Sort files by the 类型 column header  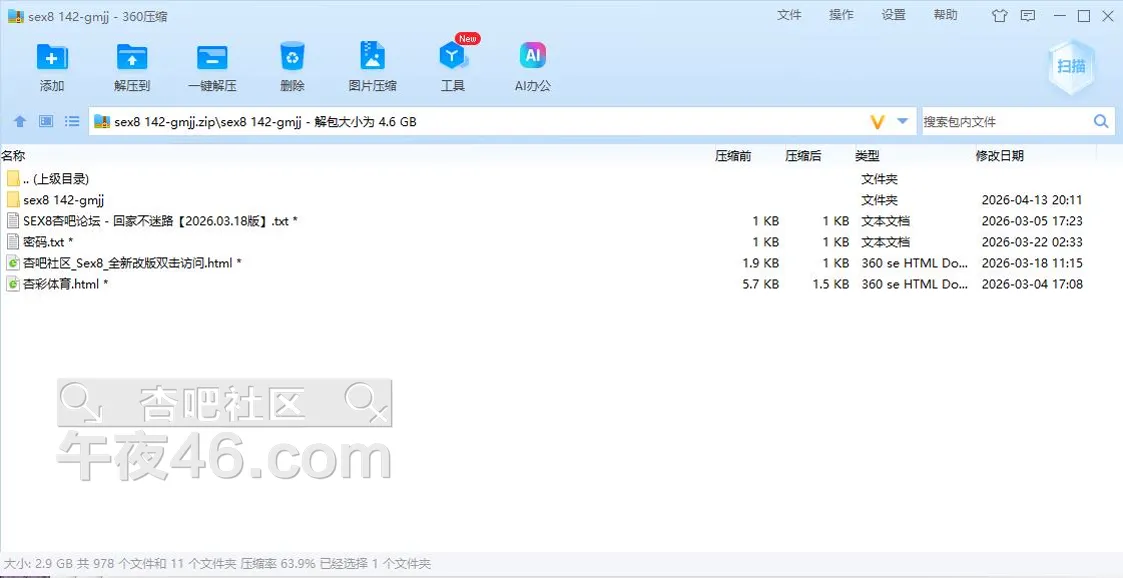[x=867, y=156]
